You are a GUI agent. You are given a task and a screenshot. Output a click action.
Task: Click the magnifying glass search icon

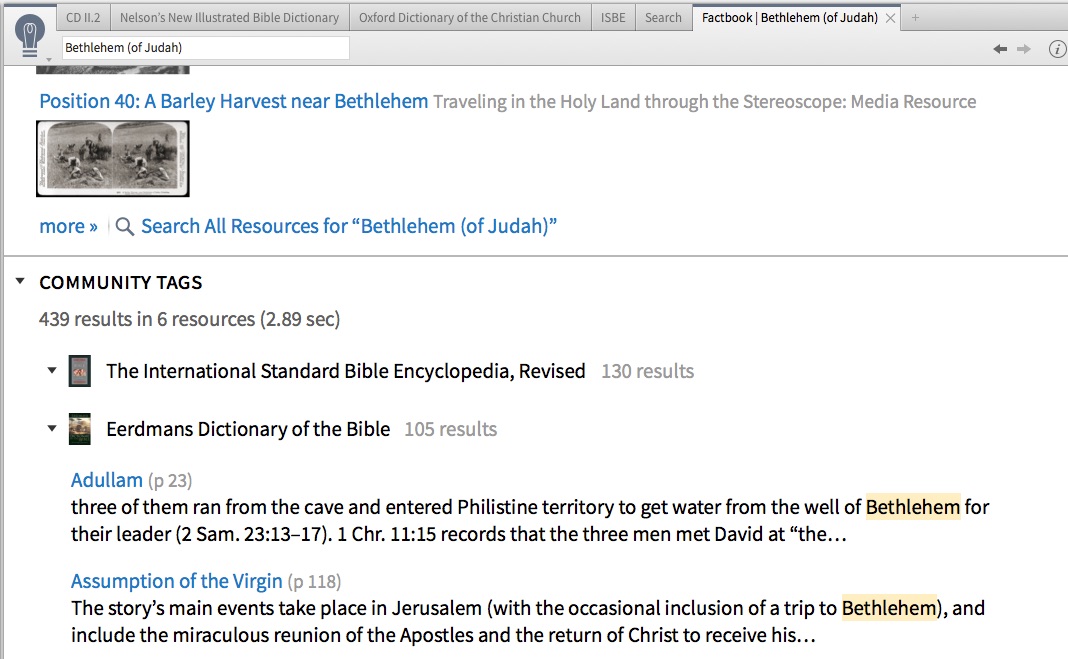124,226
